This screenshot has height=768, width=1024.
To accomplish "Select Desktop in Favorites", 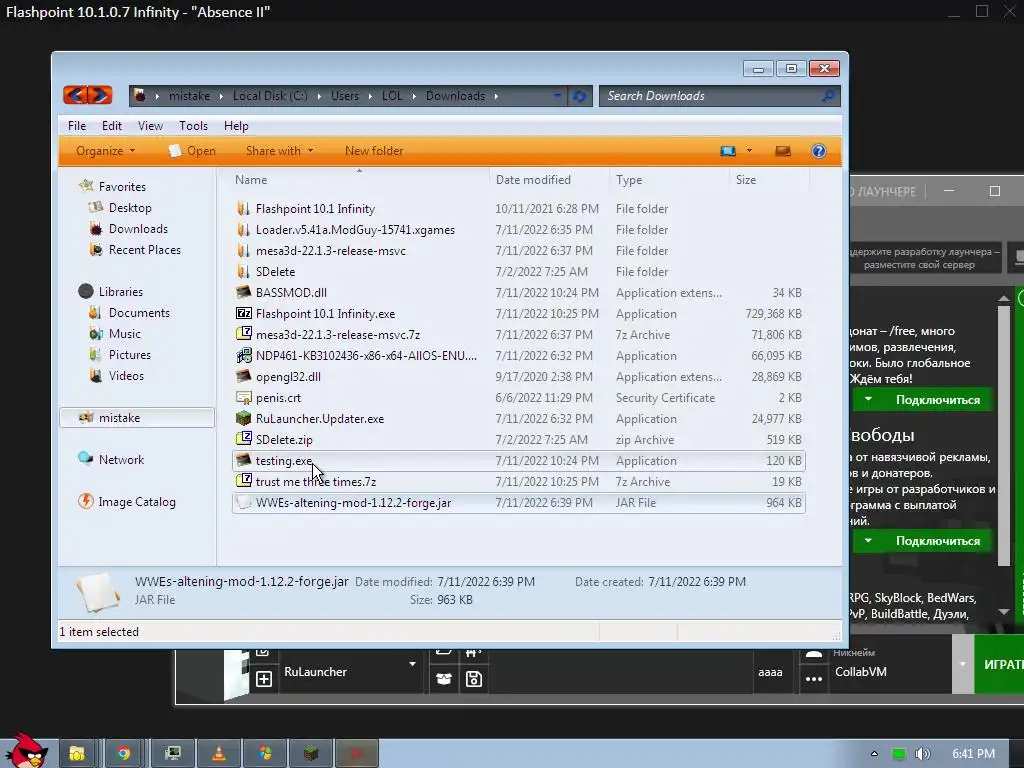I will tap(130, 208).
